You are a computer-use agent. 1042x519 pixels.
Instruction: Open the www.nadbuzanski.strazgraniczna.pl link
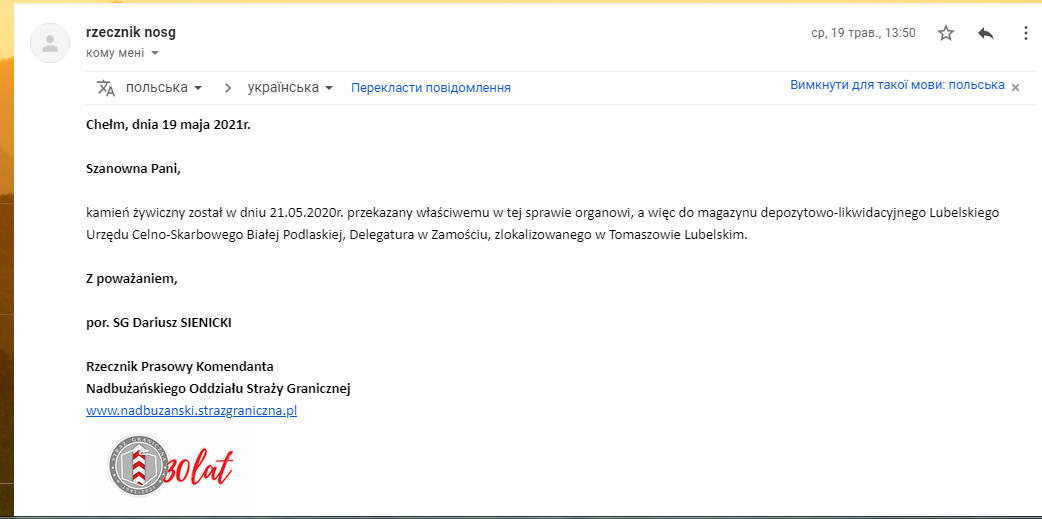192,411
